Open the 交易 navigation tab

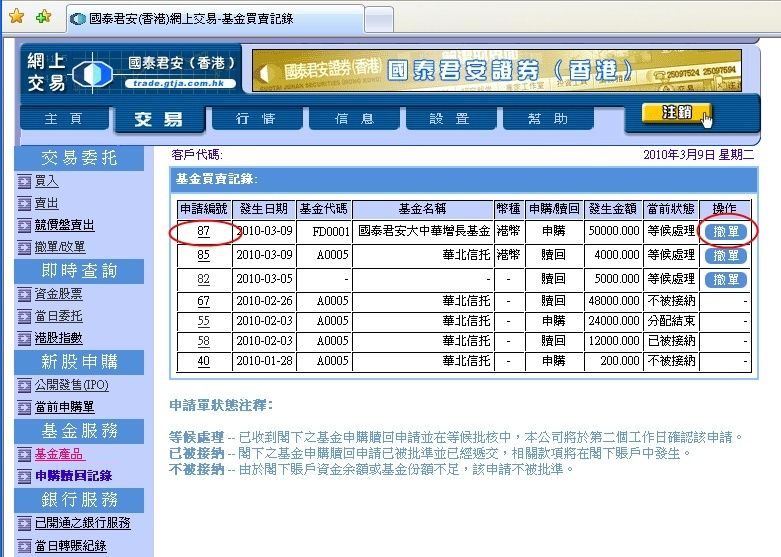[159, 120]
